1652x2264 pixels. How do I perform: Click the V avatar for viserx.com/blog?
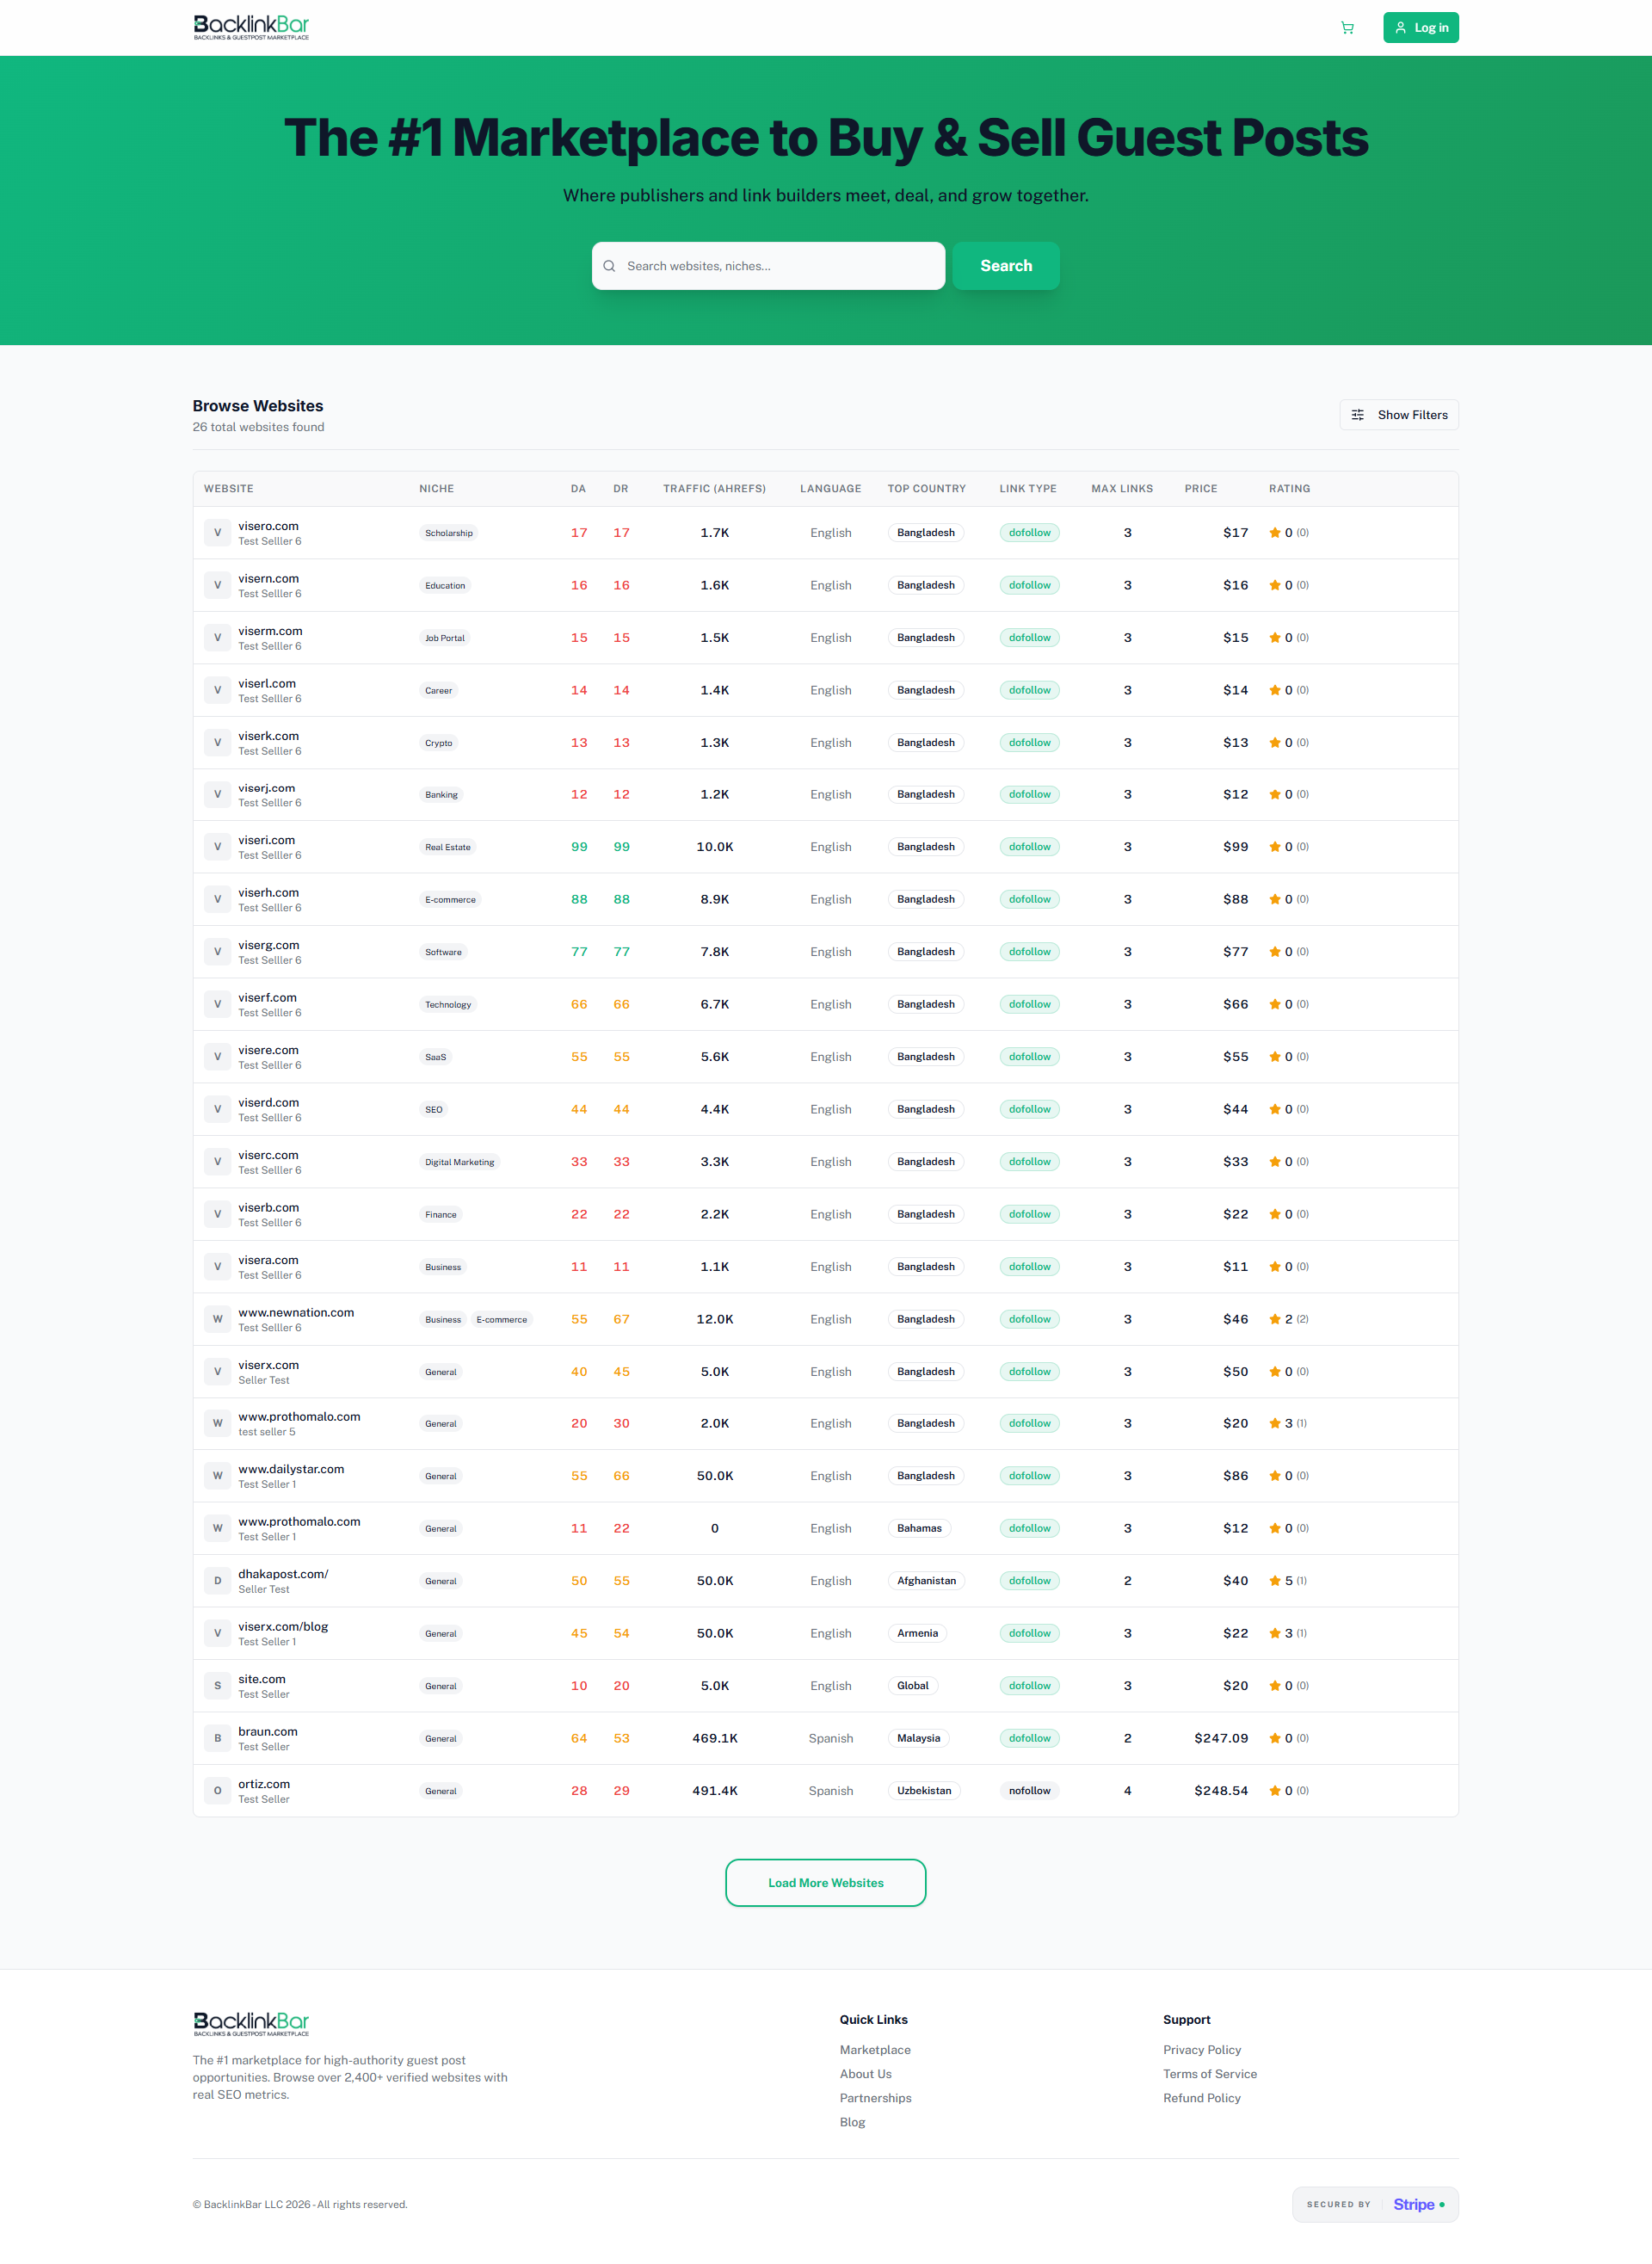coord(217,1633)
